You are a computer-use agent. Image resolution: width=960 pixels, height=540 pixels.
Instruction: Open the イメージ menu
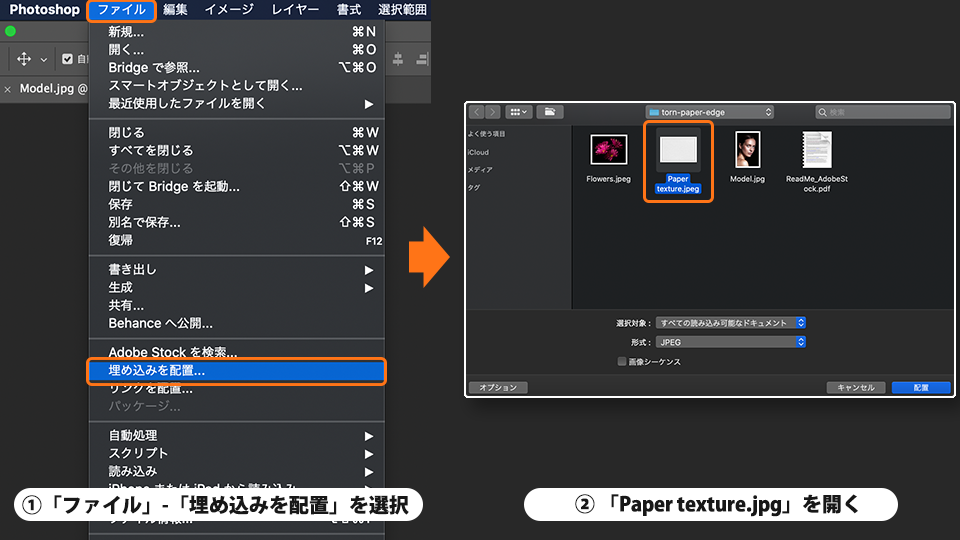point(229,10)
